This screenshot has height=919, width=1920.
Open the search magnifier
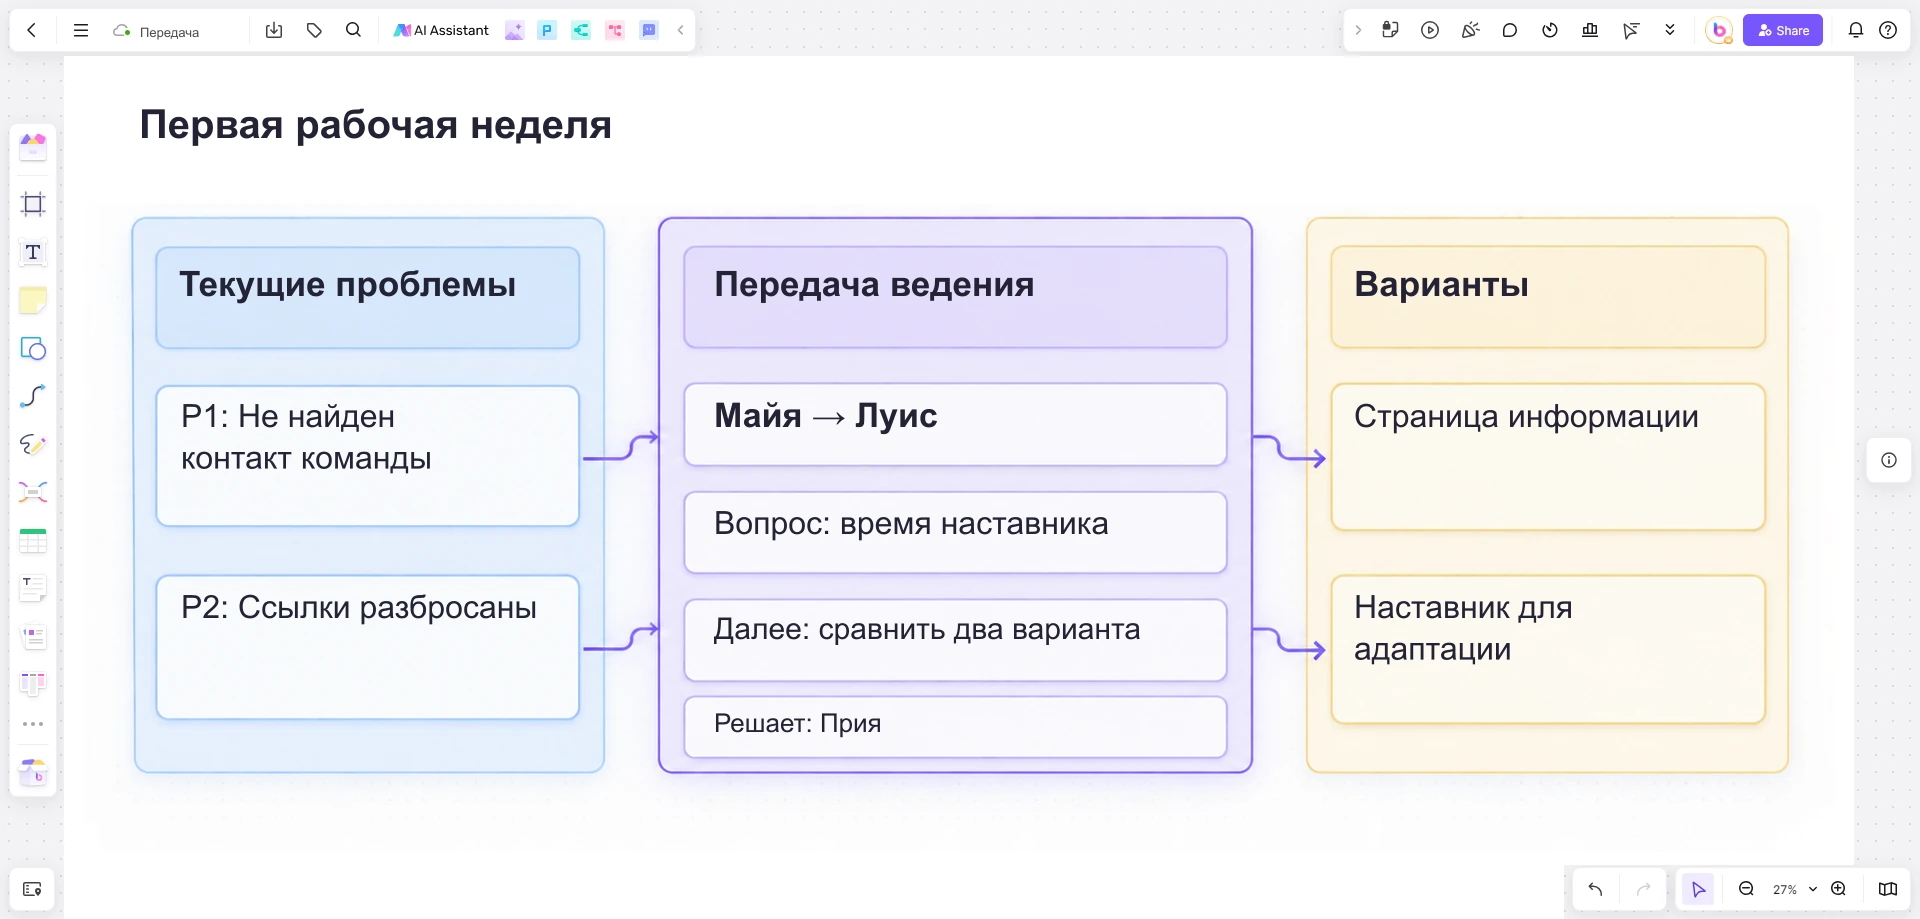point(353,30)
